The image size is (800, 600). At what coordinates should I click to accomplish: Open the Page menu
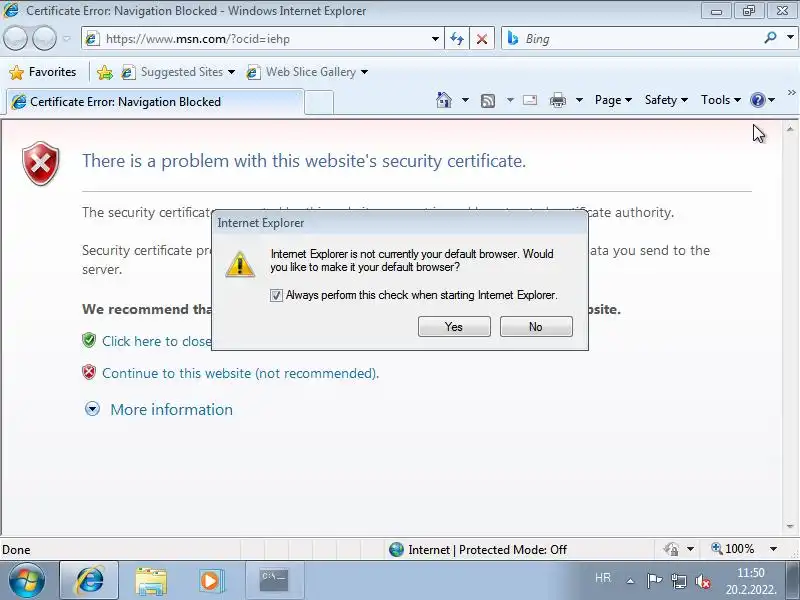pos(613,100)
